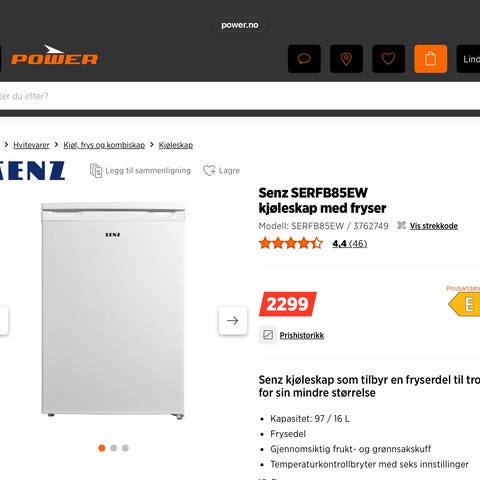Open the favorites heart icon in header
Image resolution: width=480 pixels, height=480 pixels.
point(388,59)
